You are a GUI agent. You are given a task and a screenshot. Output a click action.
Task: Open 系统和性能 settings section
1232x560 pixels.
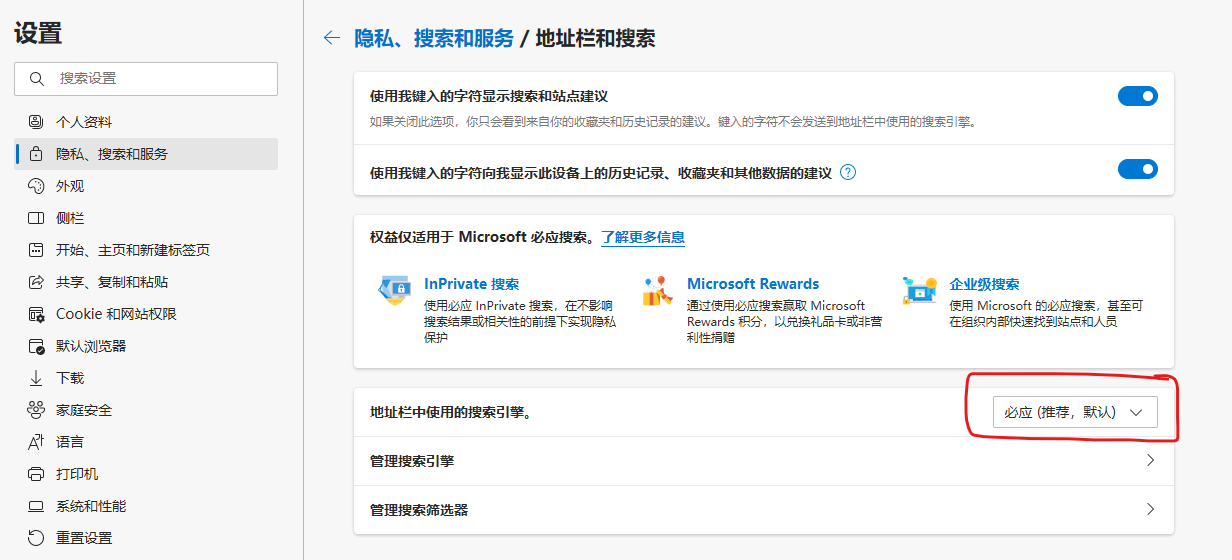click(x=147, y=506)
